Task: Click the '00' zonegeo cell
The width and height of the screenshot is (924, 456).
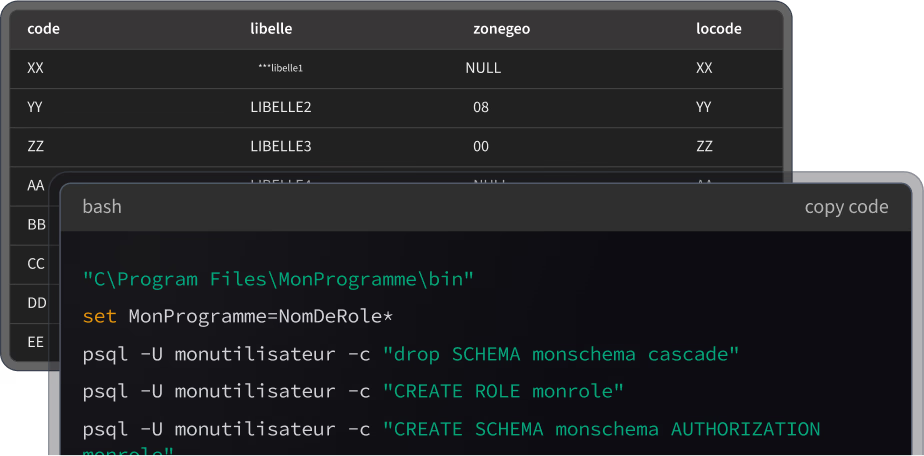Action: 481,146
